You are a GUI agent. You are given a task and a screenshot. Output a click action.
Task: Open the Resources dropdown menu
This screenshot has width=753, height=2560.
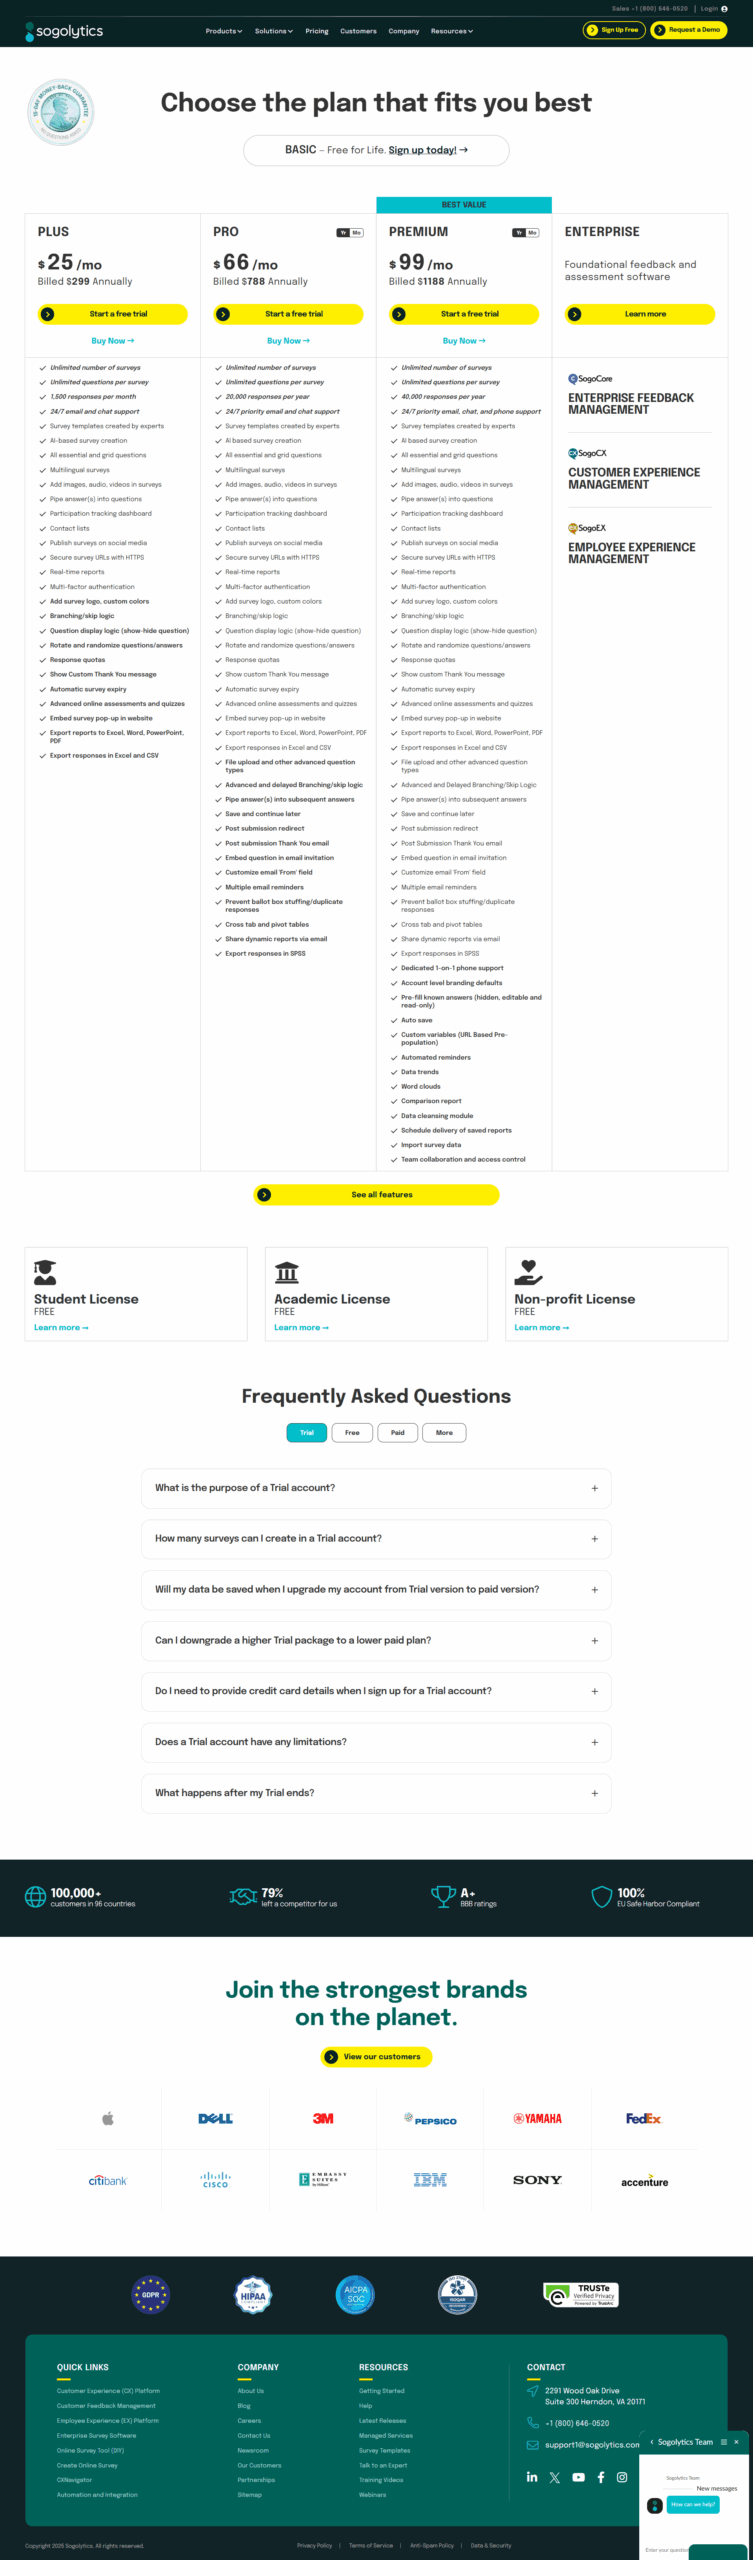click(452, 31)
